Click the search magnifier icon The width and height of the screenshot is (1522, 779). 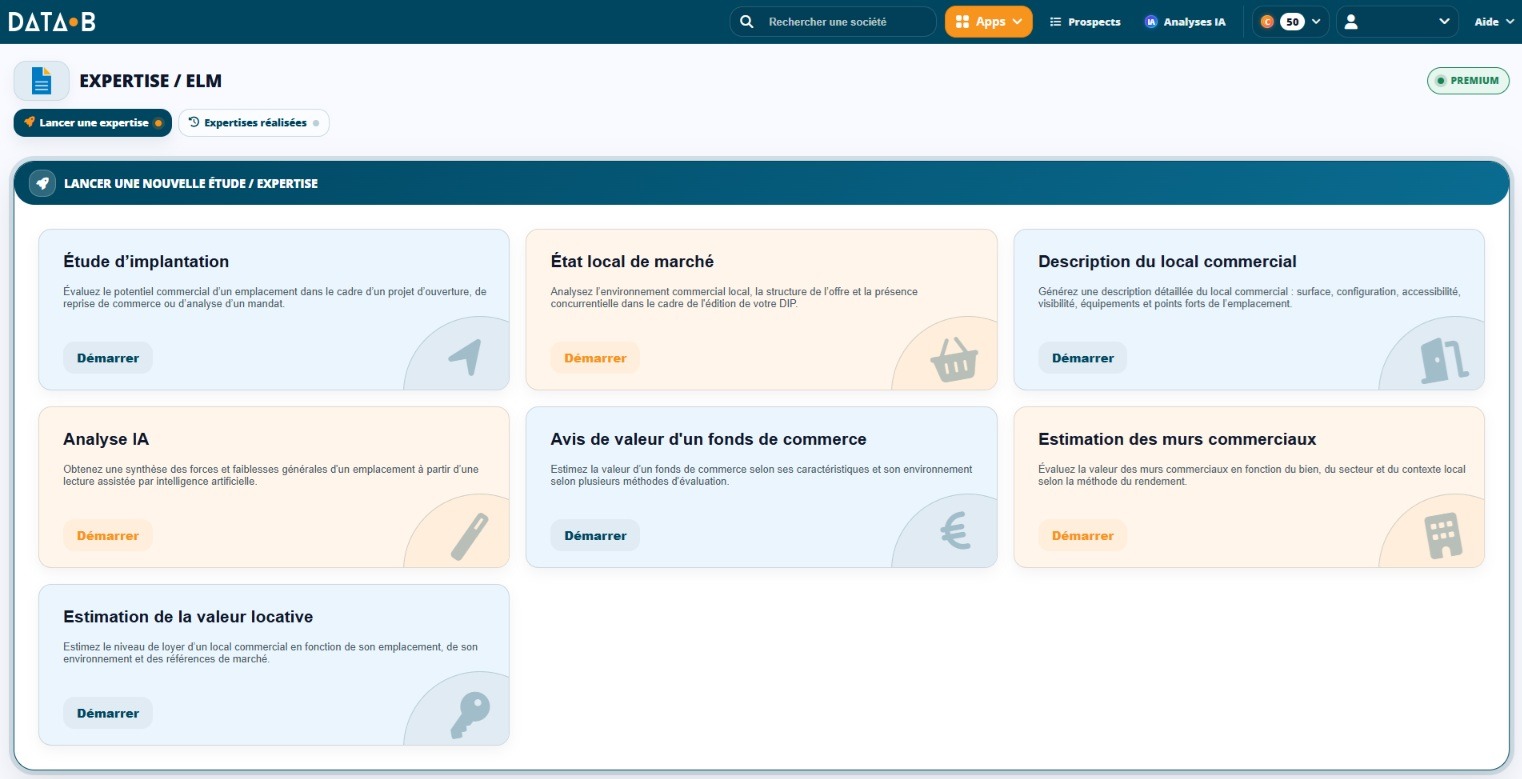pos(747,21)
